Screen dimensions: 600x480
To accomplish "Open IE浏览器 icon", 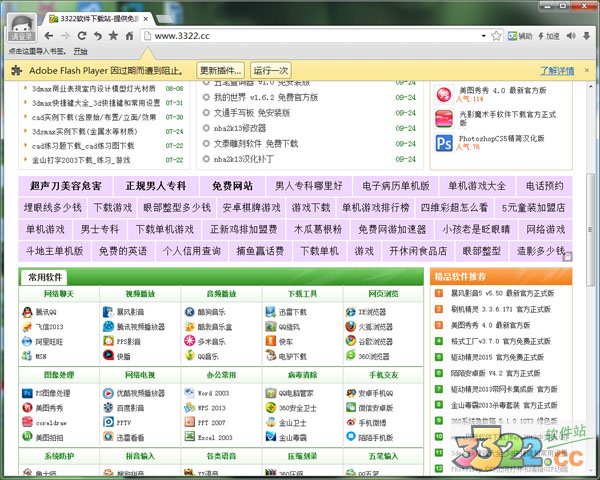I will (x=351, y=312).
